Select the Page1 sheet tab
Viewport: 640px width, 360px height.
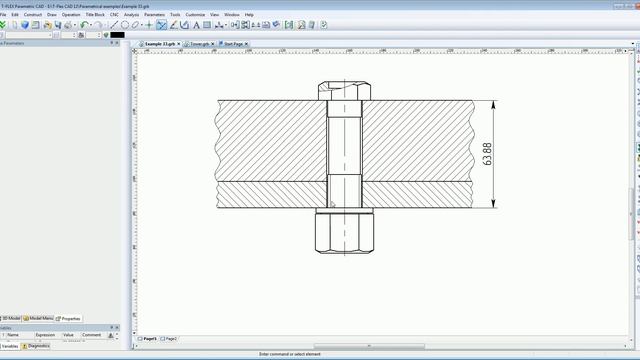pyautogui.click(x=147, y=339)
